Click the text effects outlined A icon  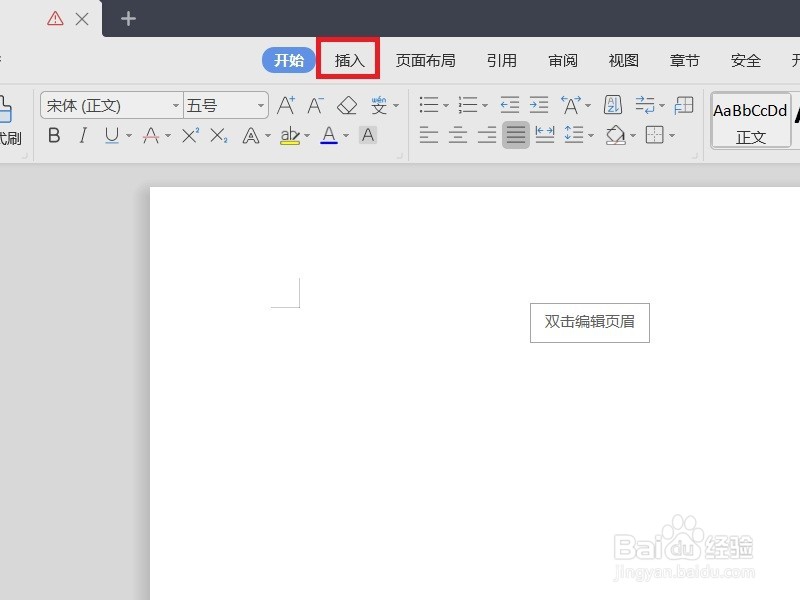(x=251, y=136)
